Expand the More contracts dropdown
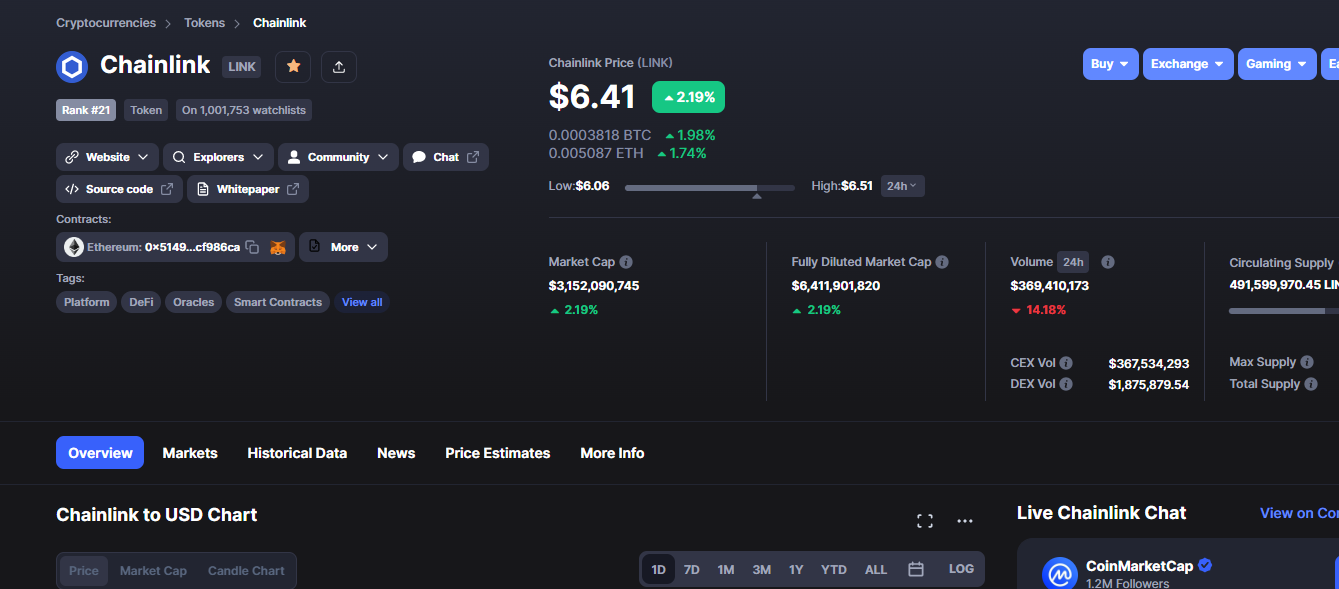The width and height of the screenshot is (1339, 589). pos(343,247)
